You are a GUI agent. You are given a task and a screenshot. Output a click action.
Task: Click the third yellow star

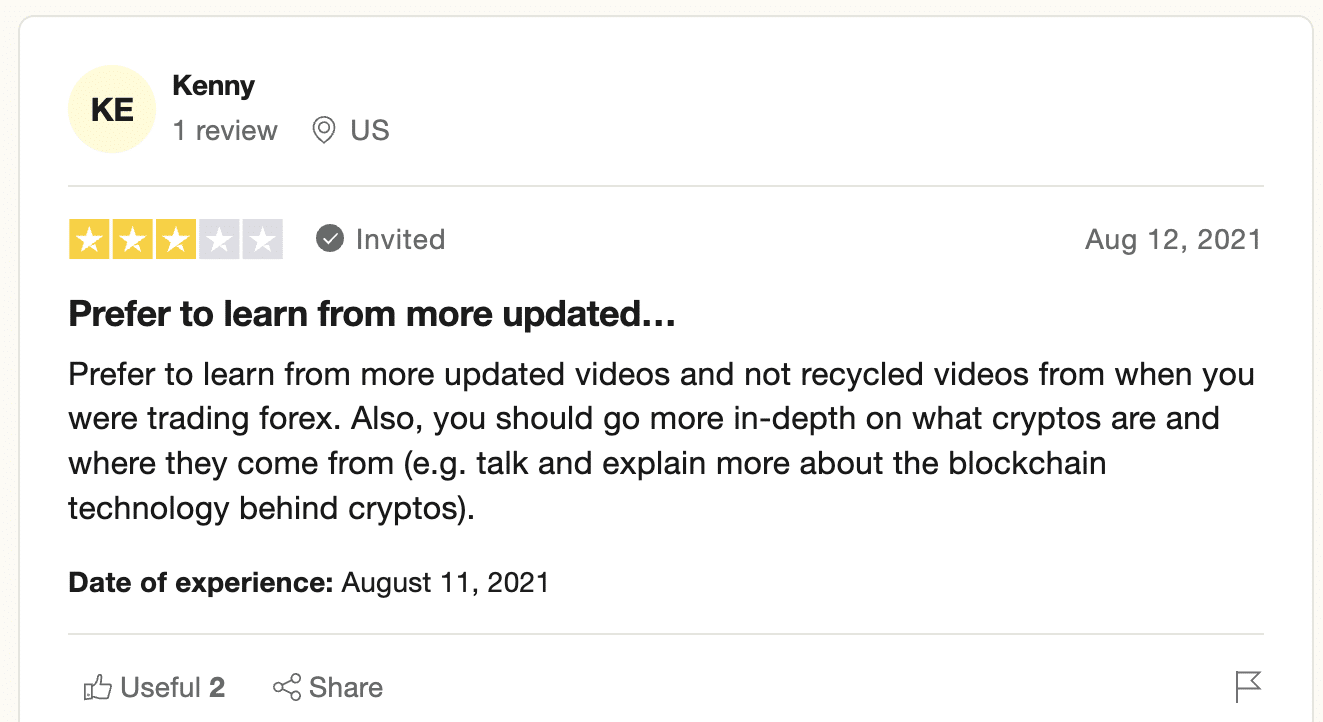(x=175, y=240)
